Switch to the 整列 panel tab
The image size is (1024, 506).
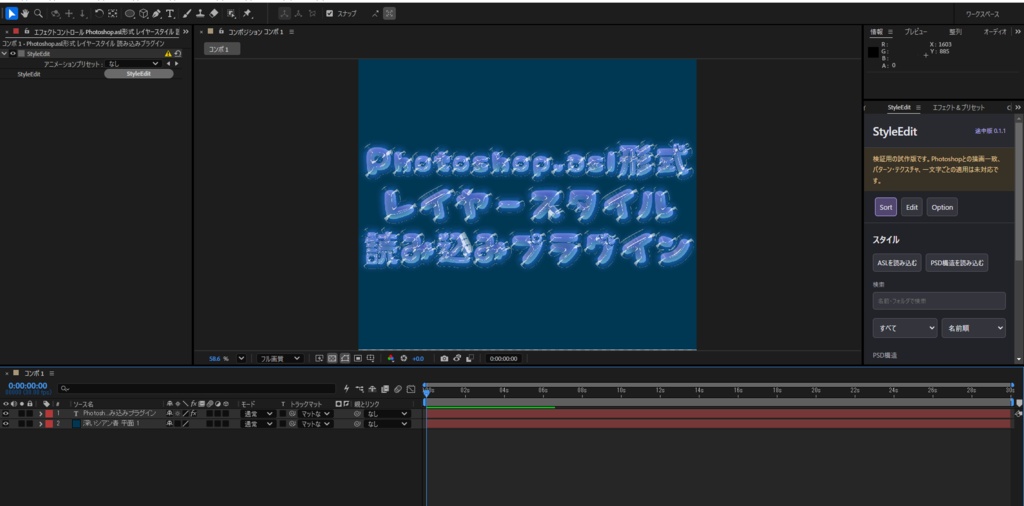click(x=955, y=32)
